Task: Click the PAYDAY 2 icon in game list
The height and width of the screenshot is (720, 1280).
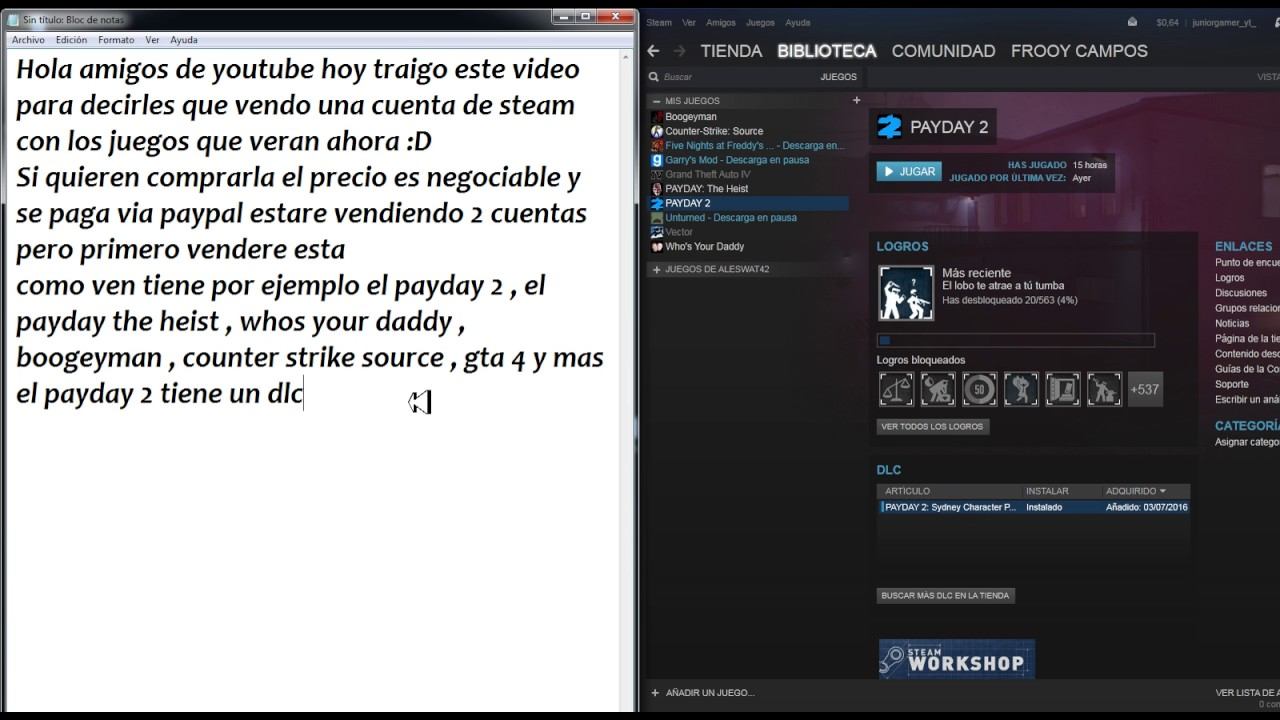Action: 657,203
